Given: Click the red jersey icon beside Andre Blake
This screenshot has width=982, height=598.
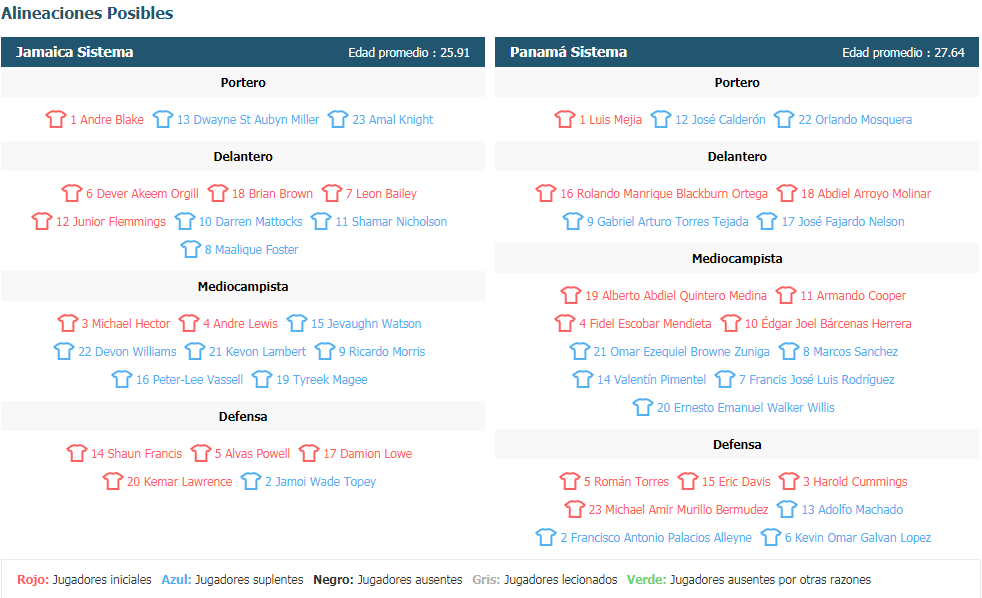Looking at the screenshot, I should pos(56,119).
